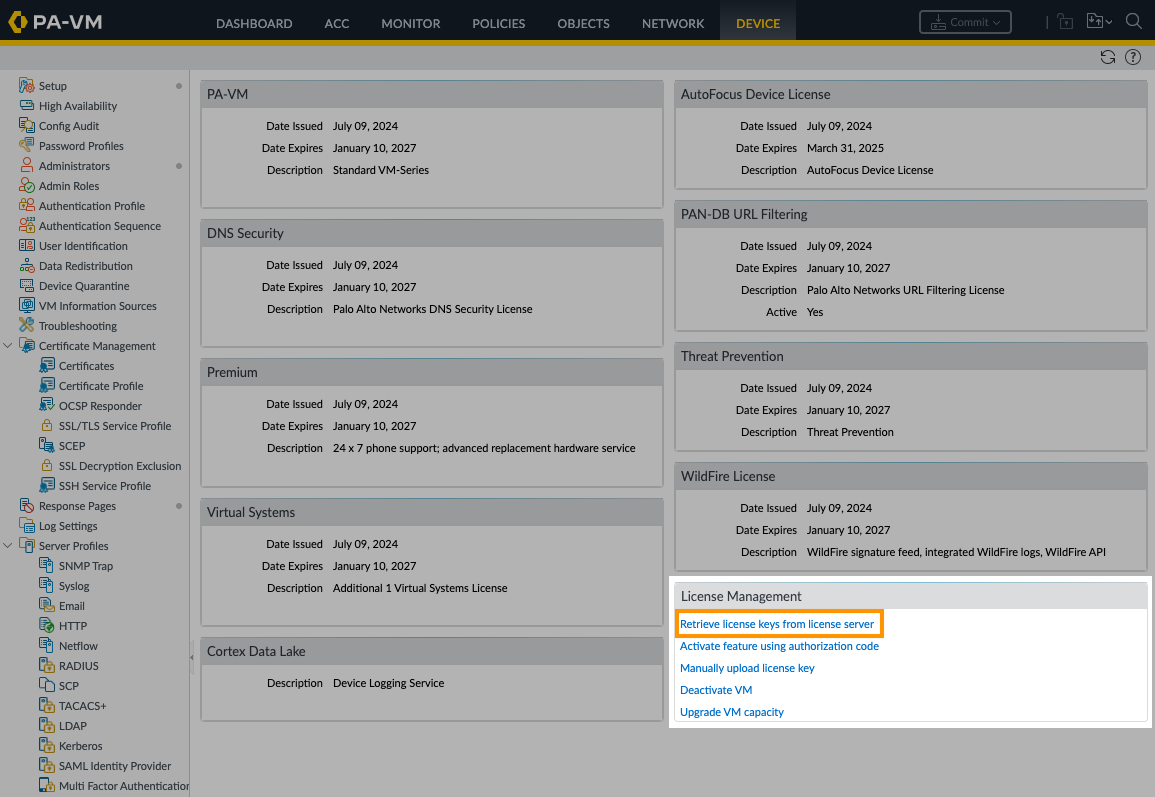
Task: Collapse the Server Profiles tree node
Action: point(9,546)
